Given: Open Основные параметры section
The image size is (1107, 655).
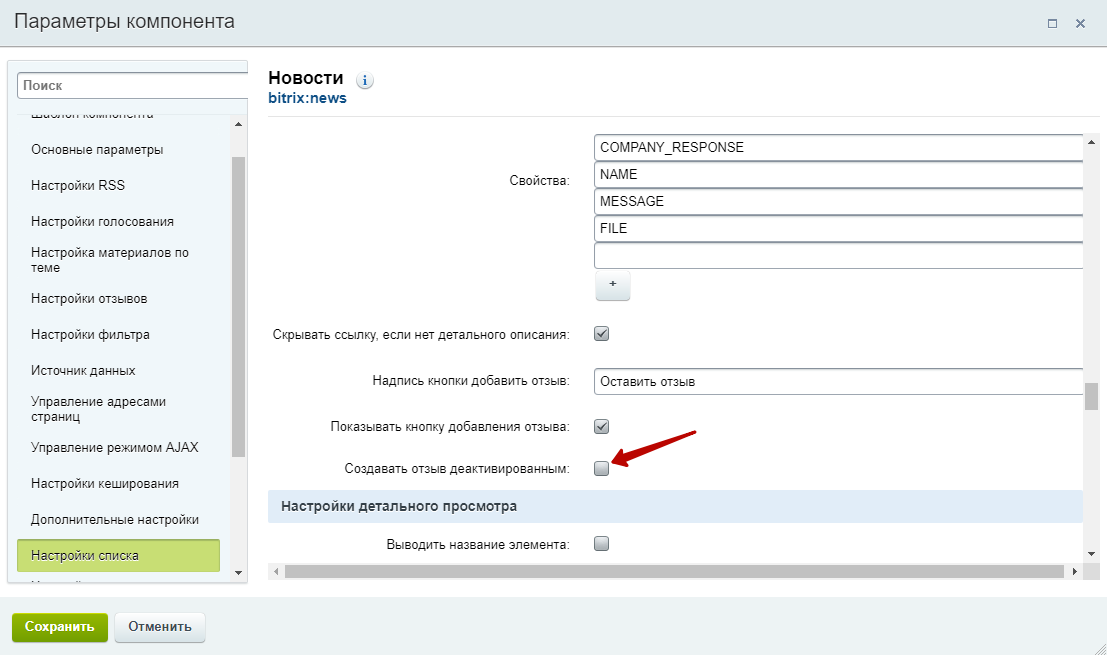Looking at the screenshot, I should click(x=97, y=150).
